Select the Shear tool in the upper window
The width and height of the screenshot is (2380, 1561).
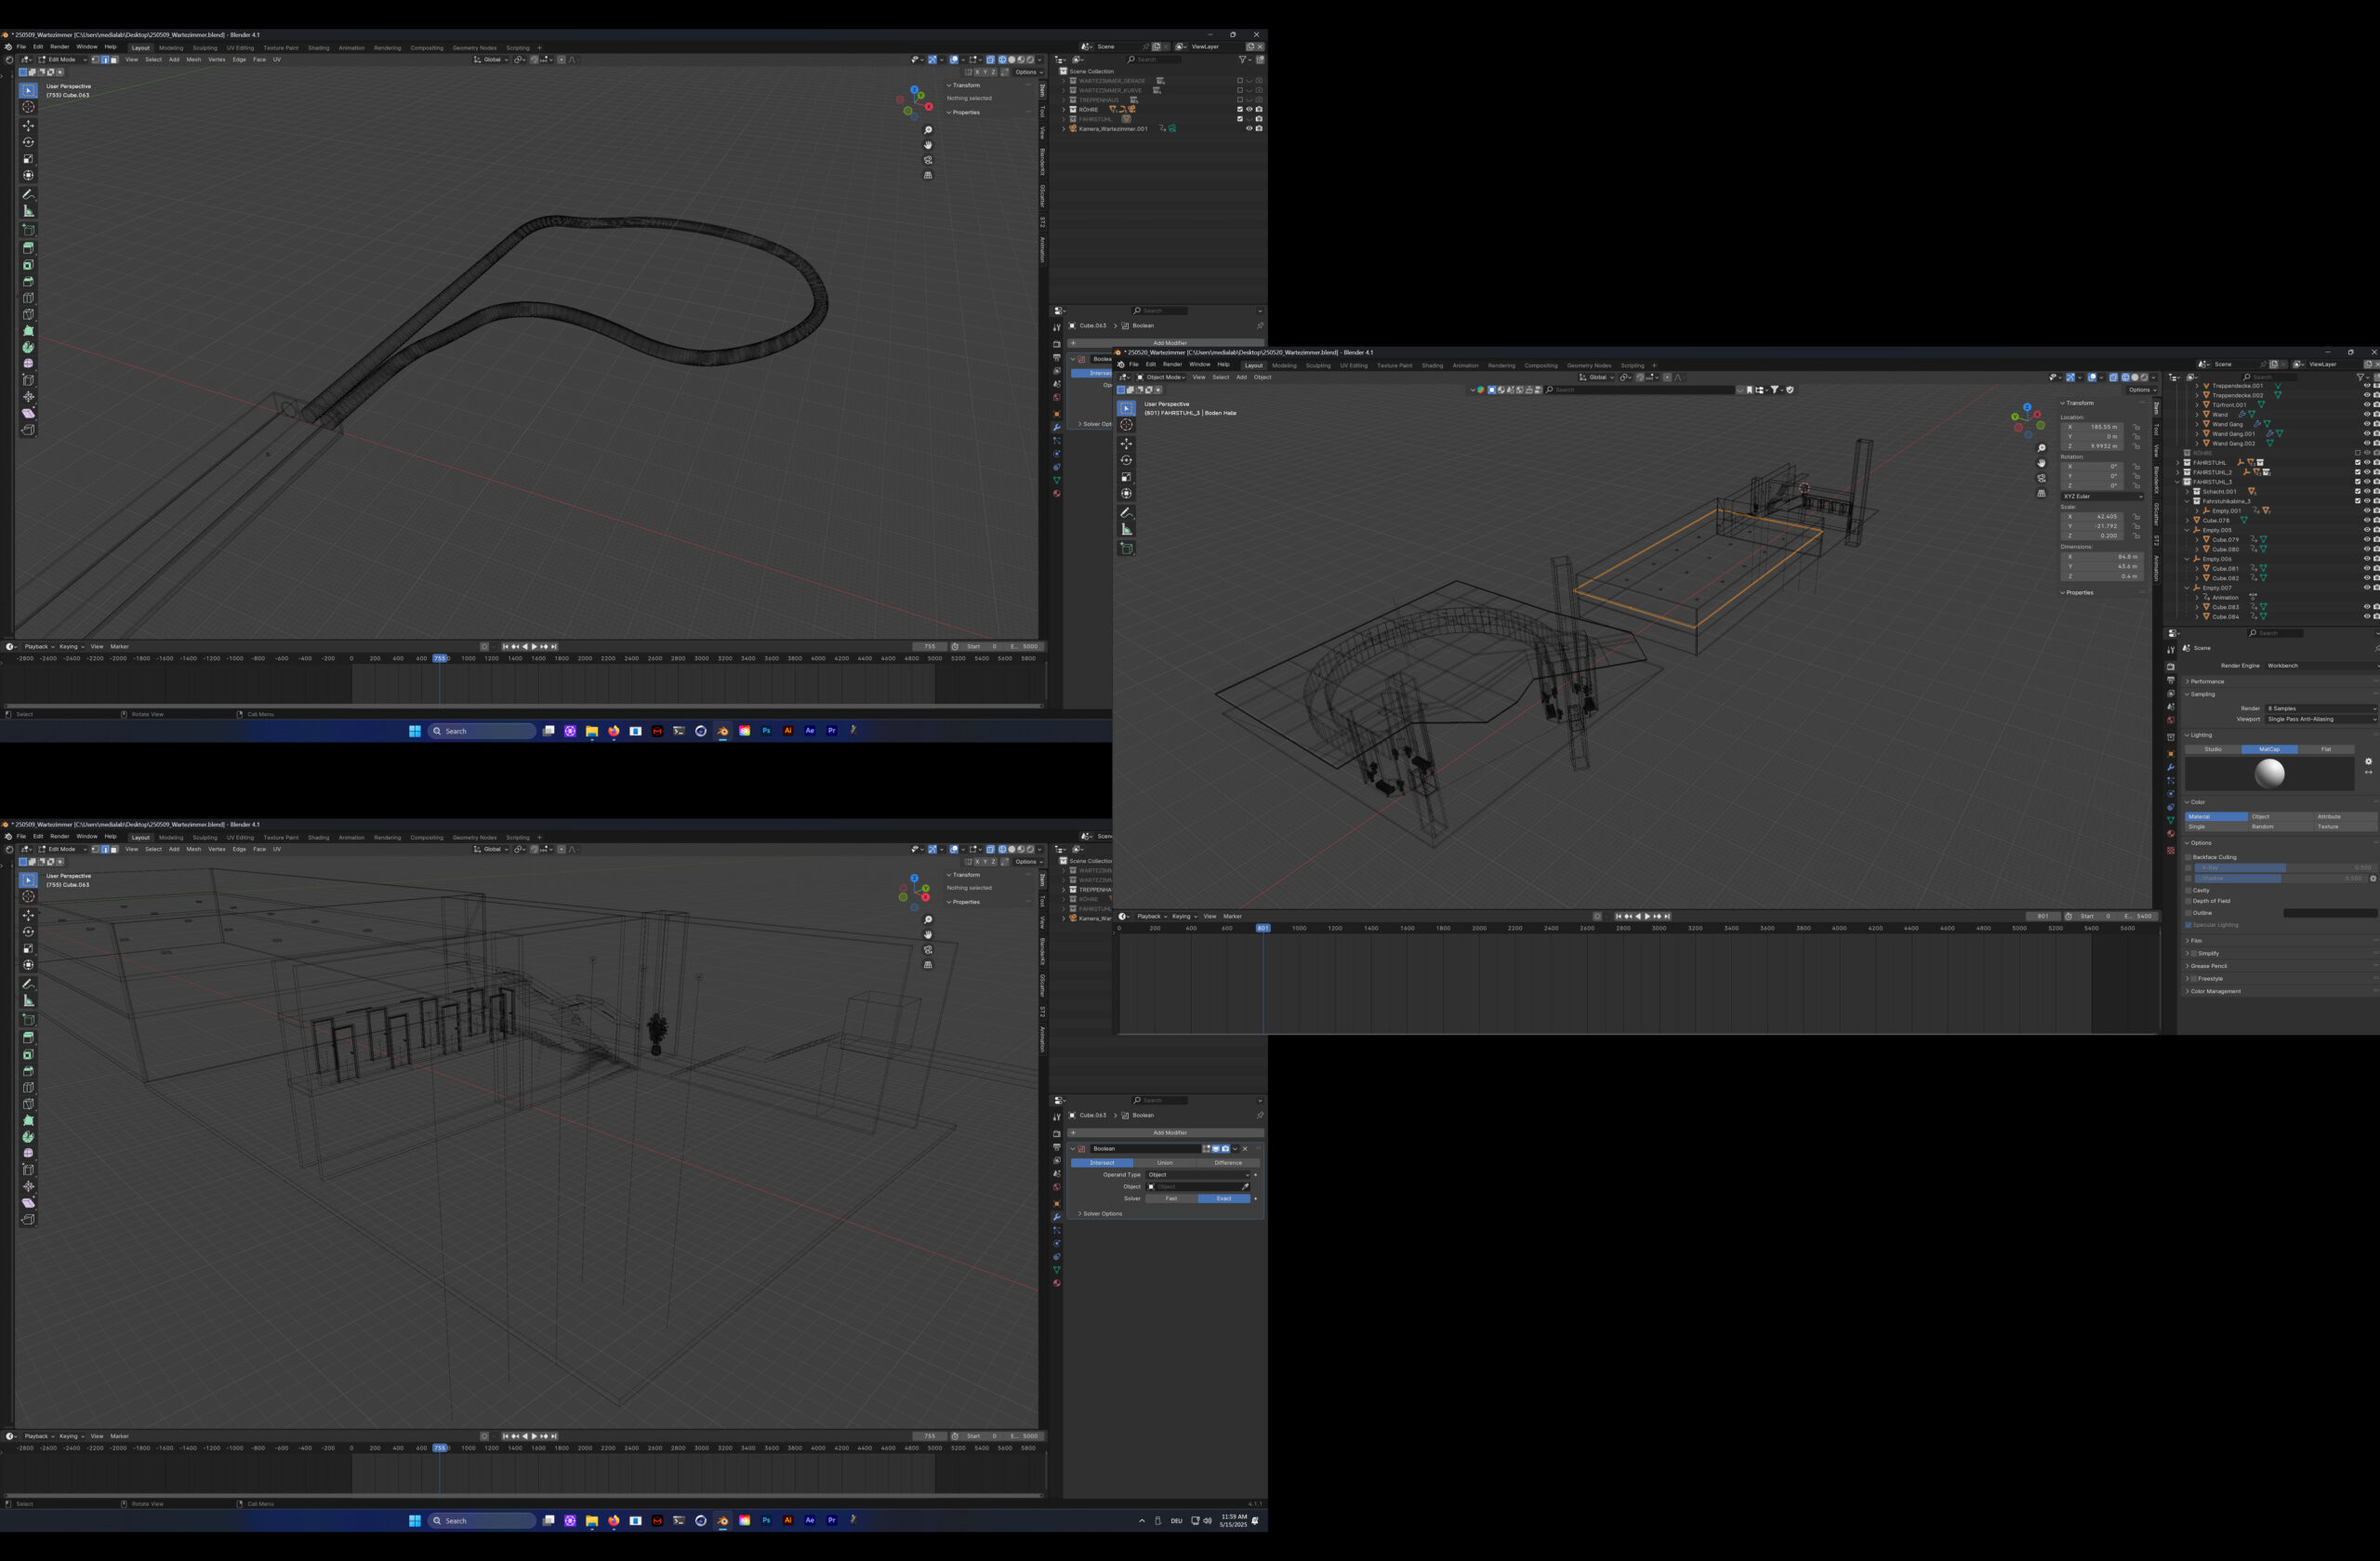pos(28,413)
